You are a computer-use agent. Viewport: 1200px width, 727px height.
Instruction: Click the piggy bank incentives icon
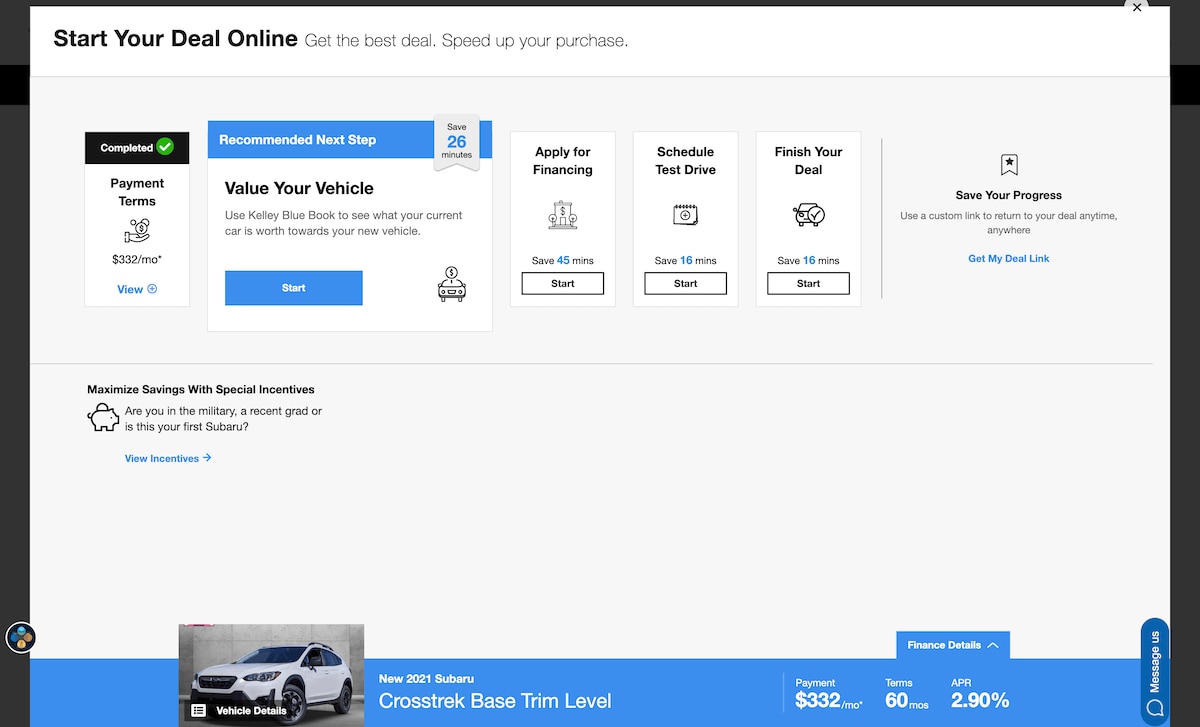tap(103, 418)
